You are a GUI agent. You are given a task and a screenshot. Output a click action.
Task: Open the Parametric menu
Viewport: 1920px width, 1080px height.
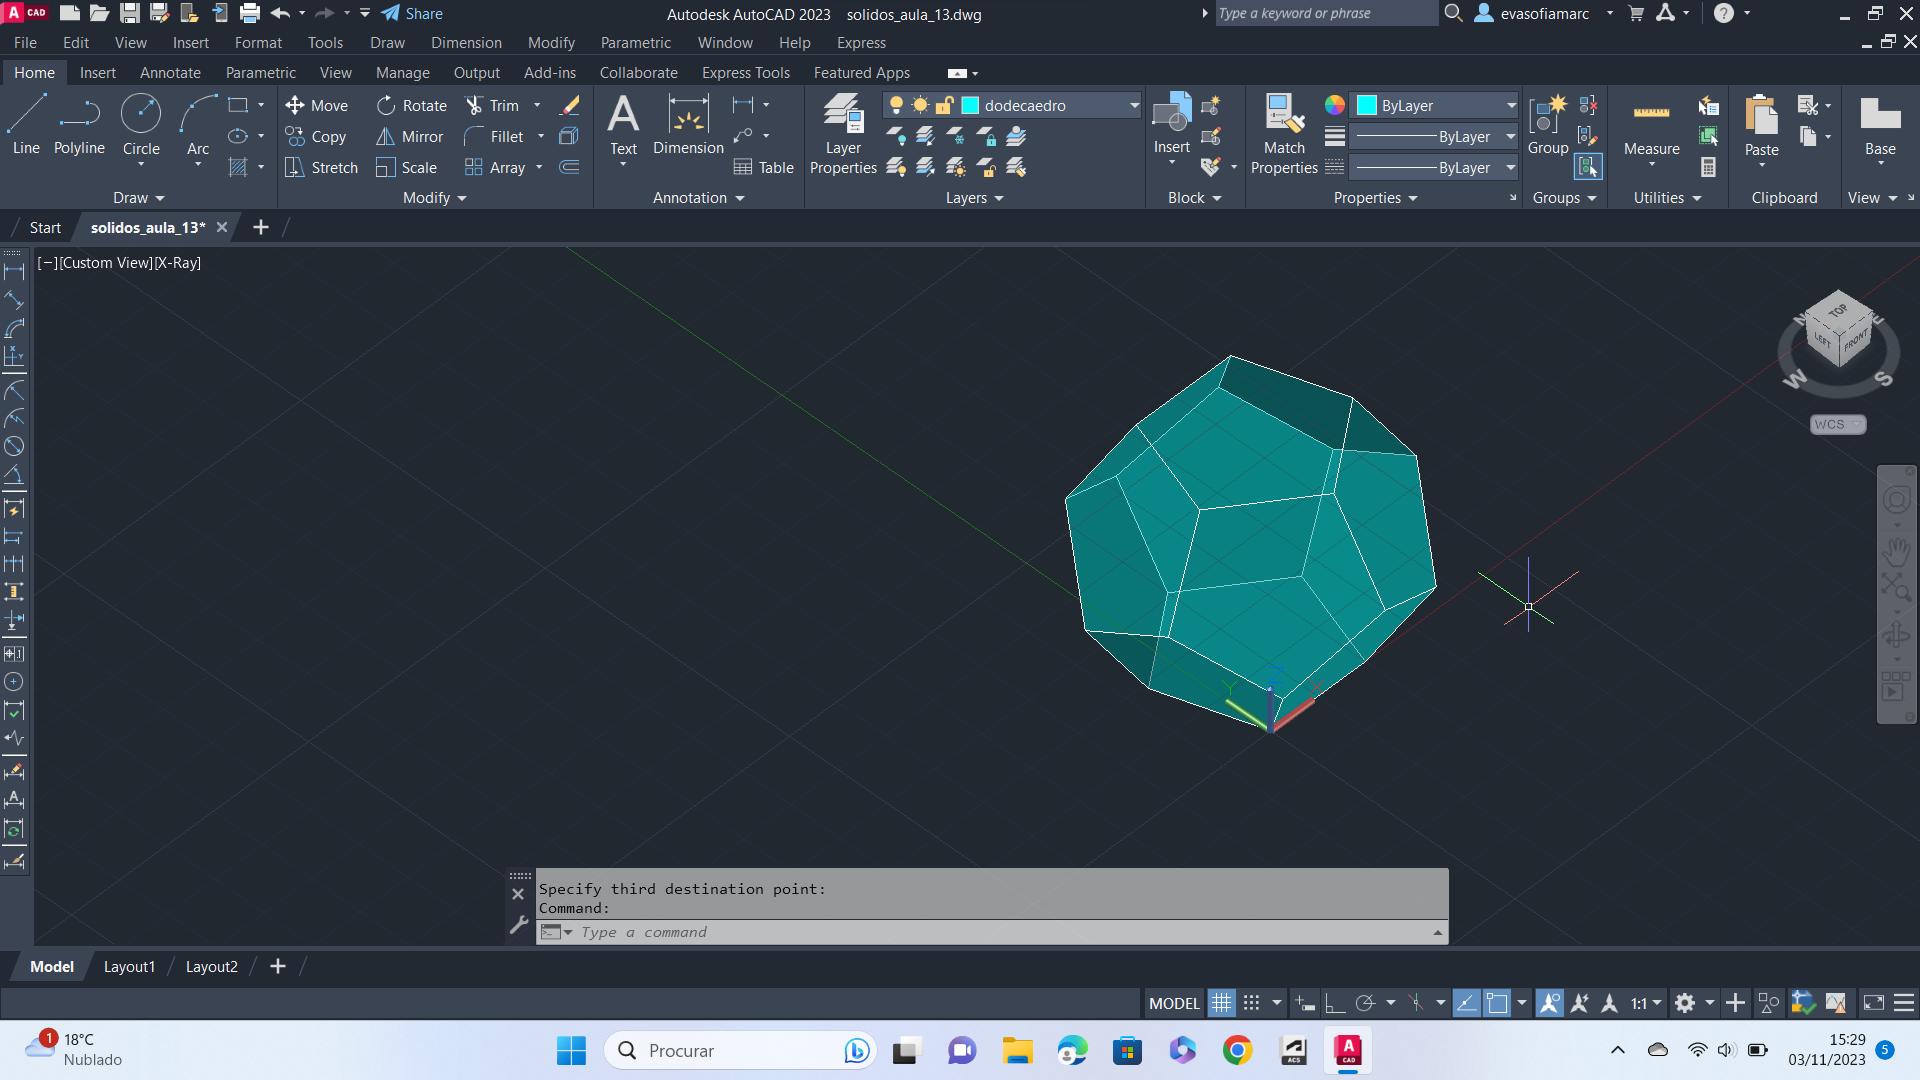click(x=635, y=42)
